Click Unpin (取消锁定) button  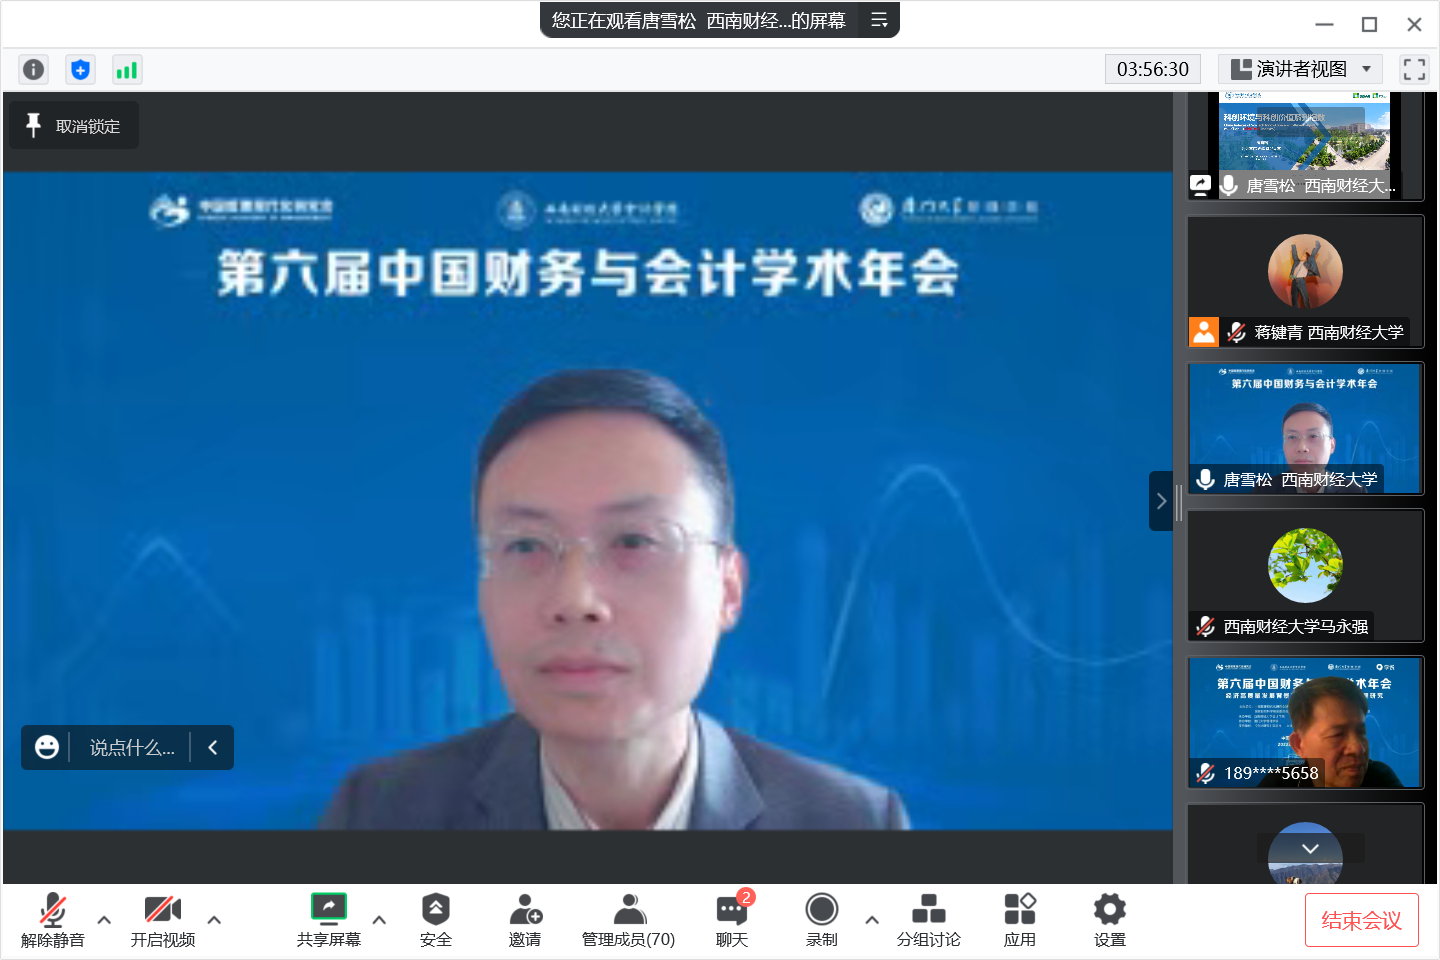pyautogui.click(x=74, y=126)
